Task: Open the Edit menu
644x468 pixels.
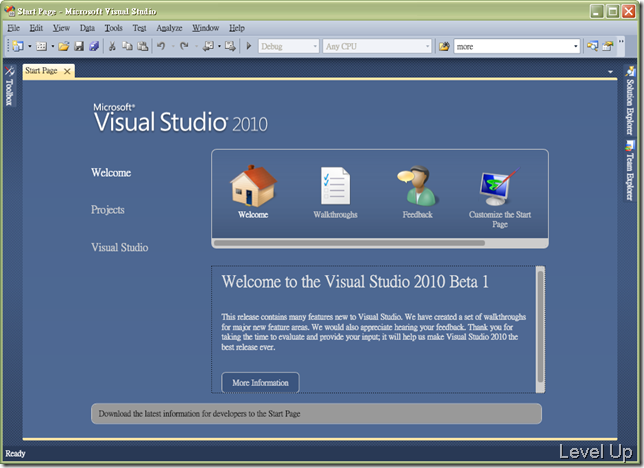Action: coord(36,28)
